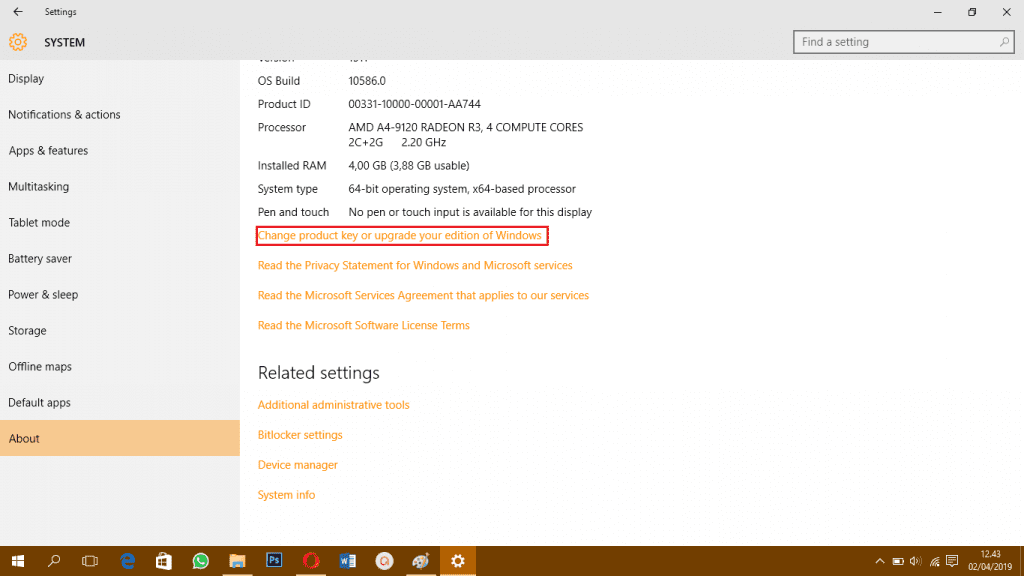Open Additional administrative tools
The height and width of the screenshot is (576, 1024).
click(x=333, y=405)
